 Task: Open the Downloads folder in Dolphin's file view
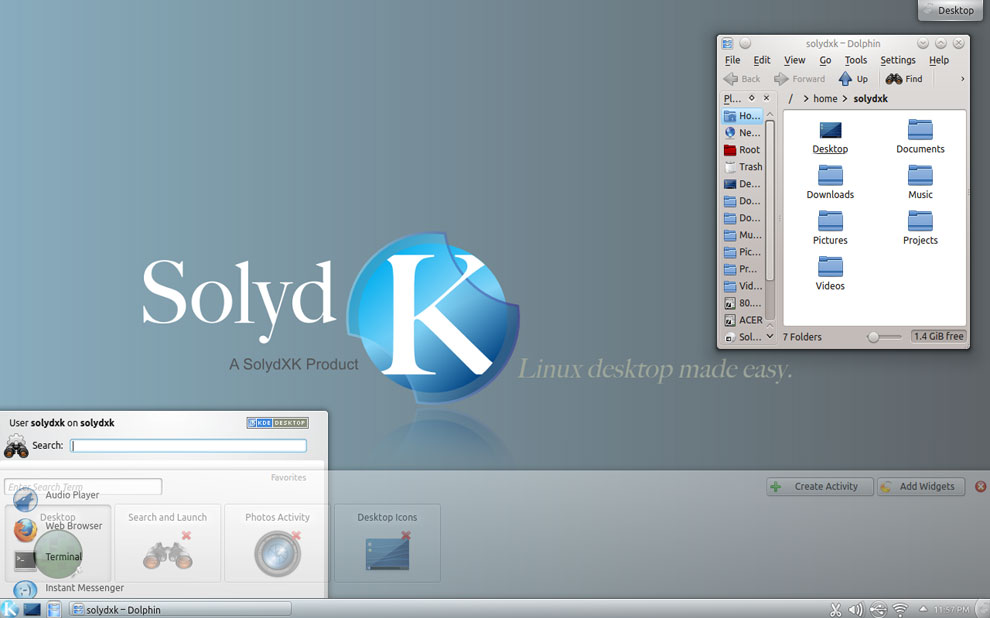pyautogui.click(x=830, y=183)
